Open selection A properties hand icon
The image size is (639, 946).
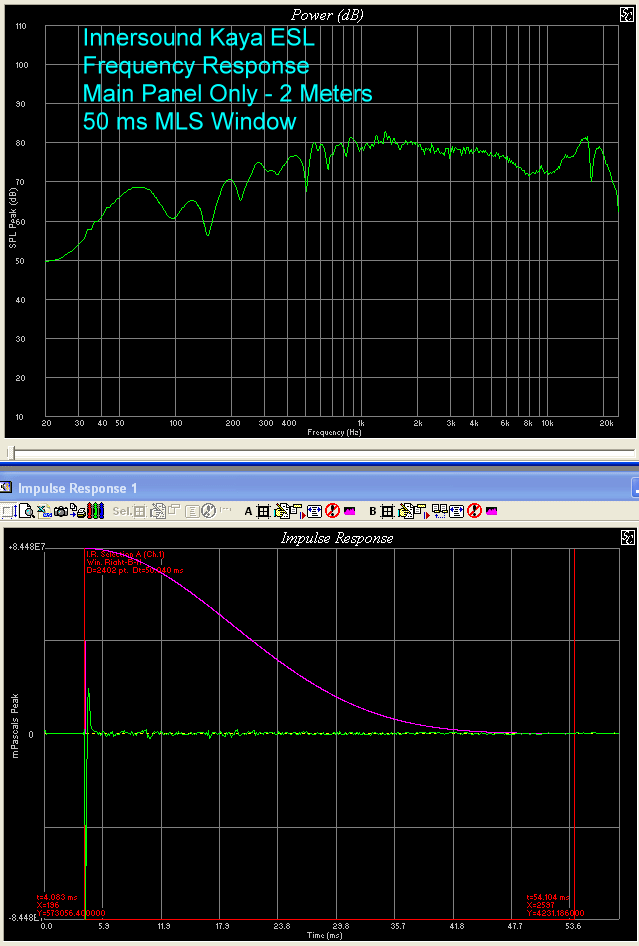(x=281, y=512)
